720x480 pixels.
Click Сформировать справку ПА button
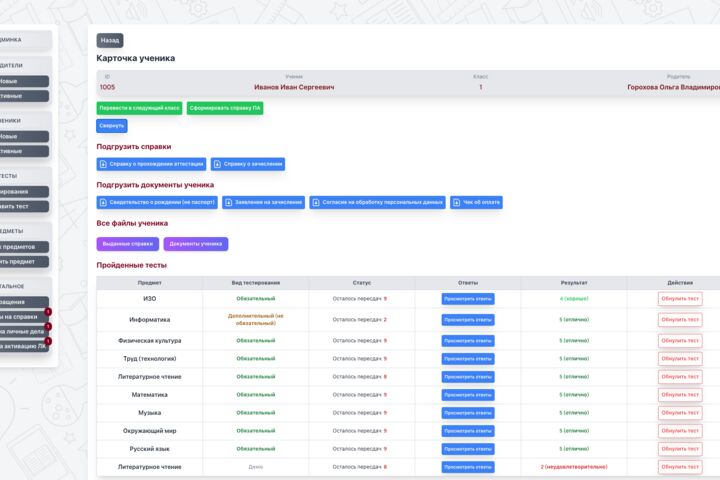coord(225,108)
